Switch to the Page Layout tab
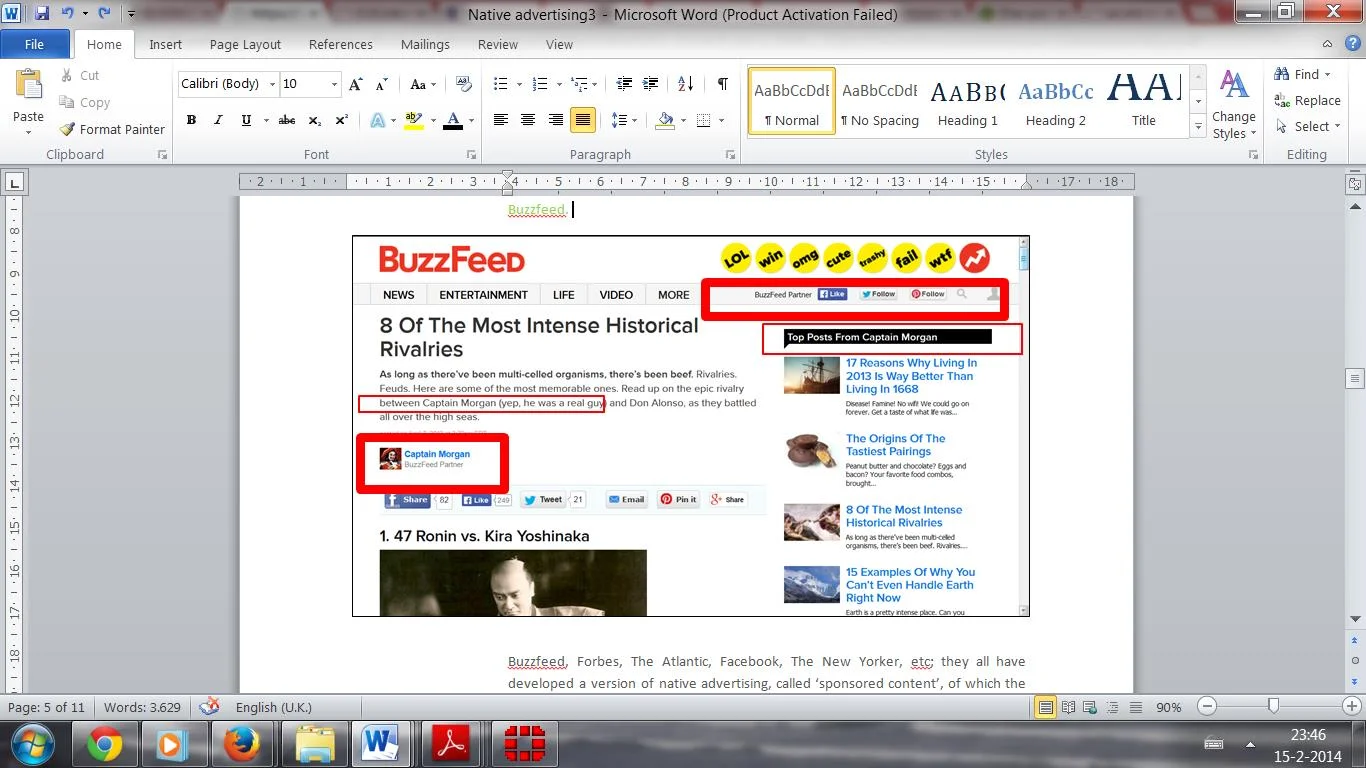 point(245,44)
